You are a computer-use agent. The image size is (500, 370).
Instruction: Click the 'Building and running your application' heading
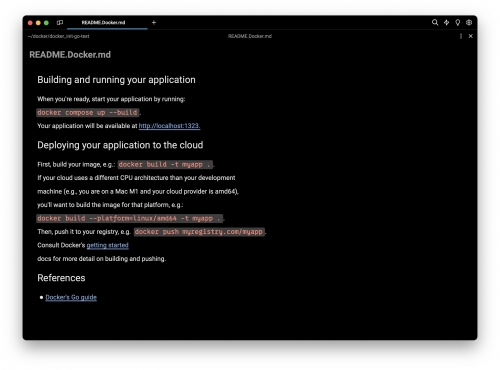coord(116,80)
